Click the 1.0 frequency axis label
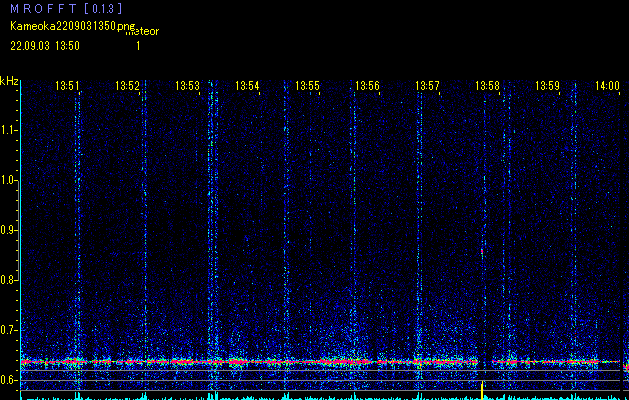This screenshot has width=629, height=400. (8, 180)
